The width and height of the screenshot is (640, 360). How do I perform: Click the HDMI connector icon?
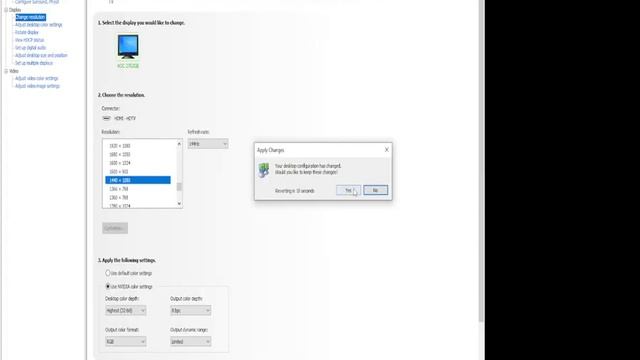106,118
